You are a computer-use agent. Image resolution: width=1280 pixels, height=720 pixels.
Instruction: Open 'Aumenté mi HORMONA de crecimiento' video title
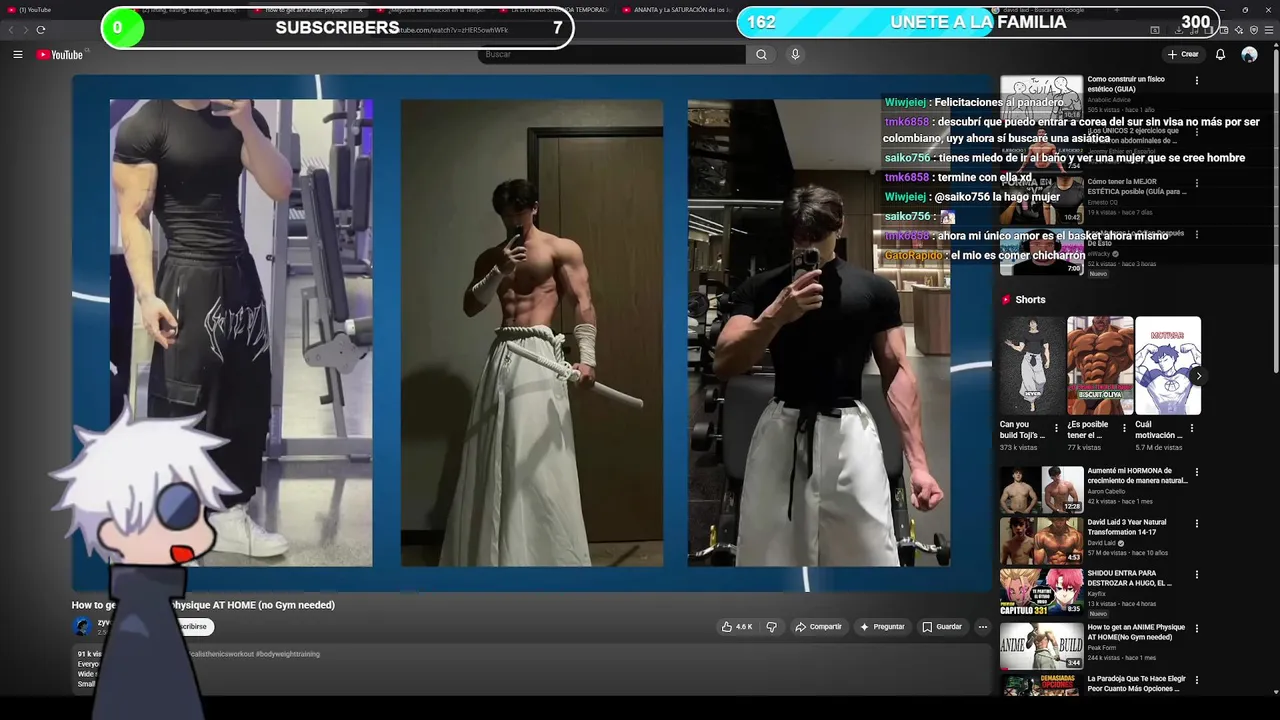(x=1138, y=475)
